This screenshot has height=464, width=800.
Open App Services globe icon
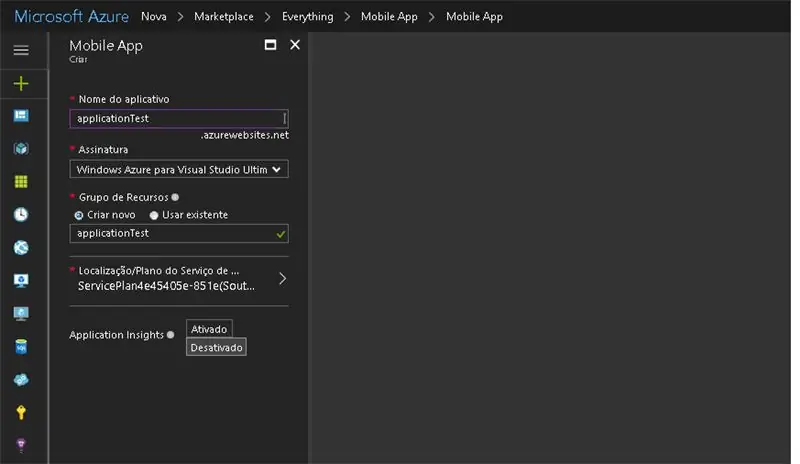click(21, 248)
